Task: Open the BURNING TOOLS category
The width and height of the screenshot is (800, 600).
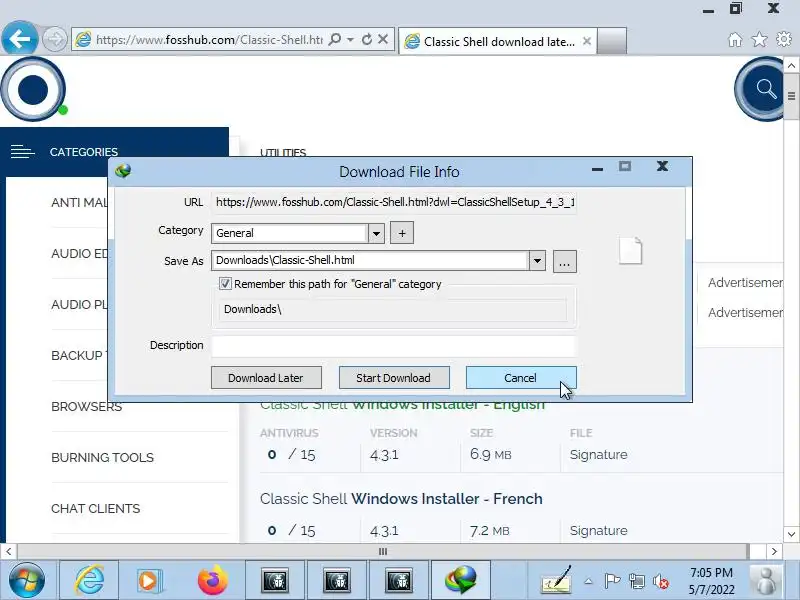Action: (x=102, y=458)
